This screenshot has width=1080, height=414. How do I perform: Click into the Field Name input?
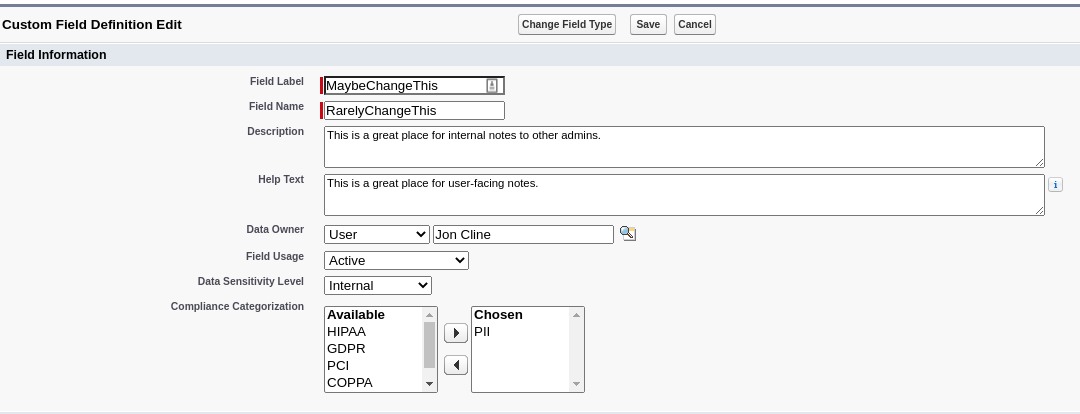[414, 111]
